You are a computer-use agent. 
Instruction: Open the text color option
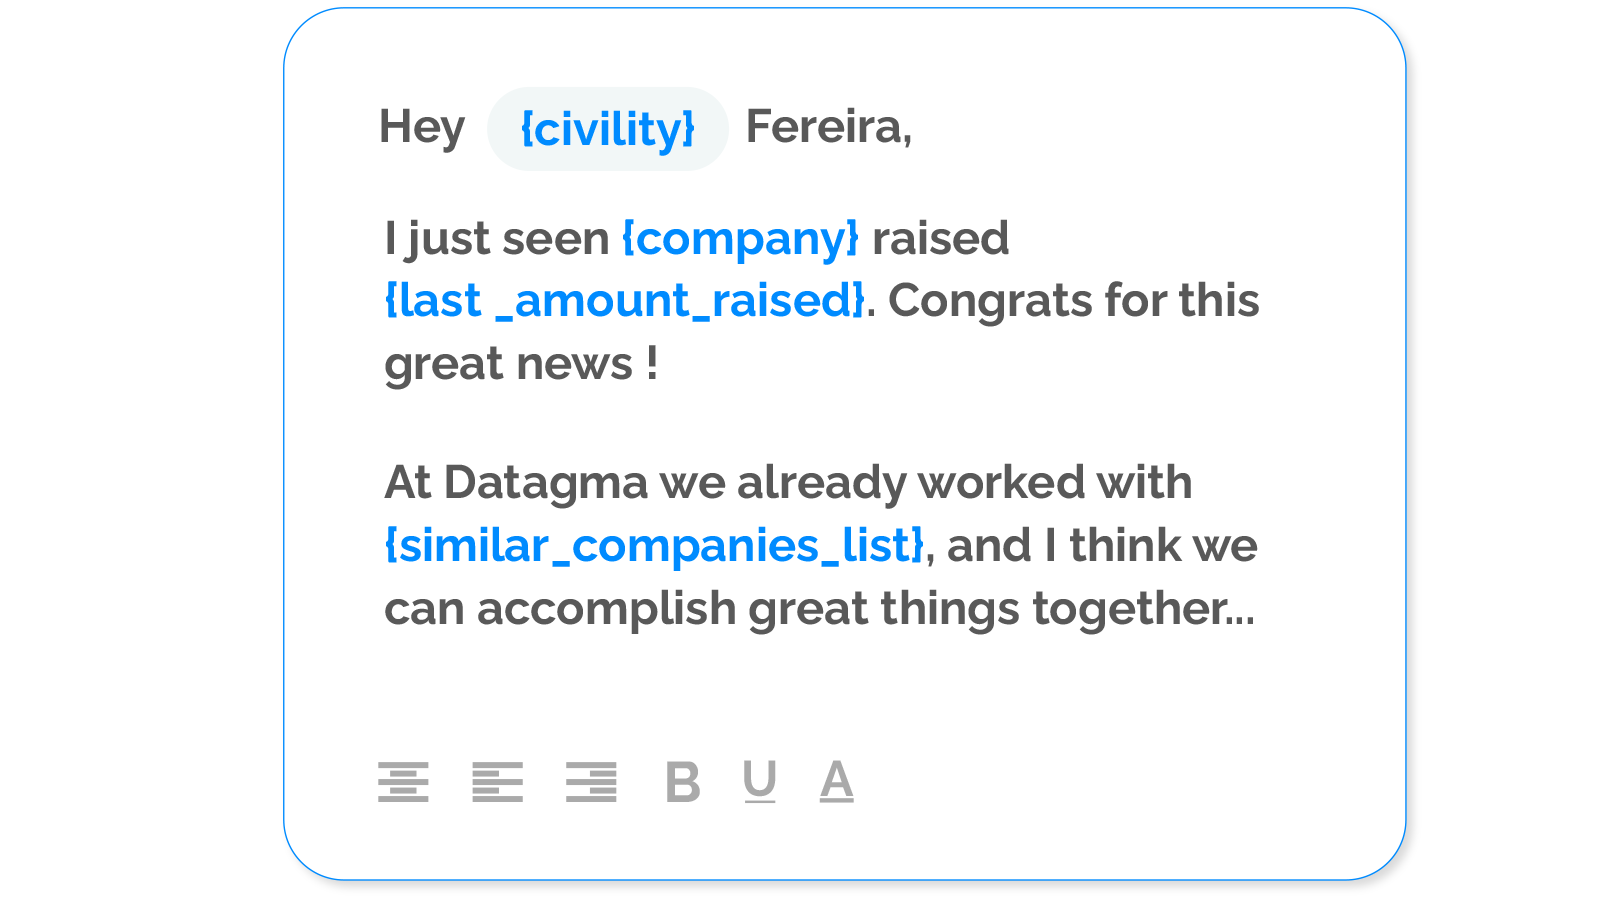[x=837, y=781]
